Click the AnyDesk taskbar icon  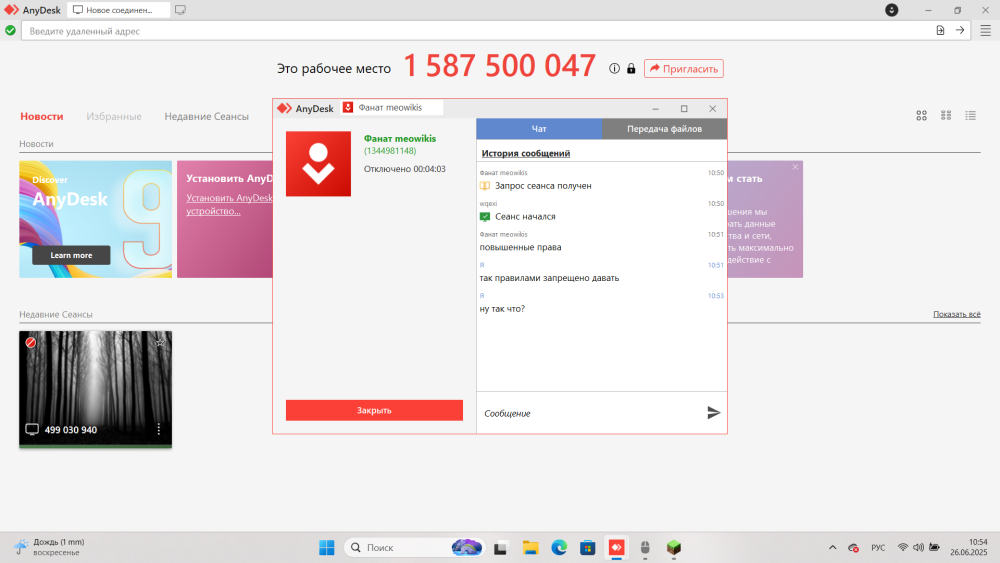[616, 547]
